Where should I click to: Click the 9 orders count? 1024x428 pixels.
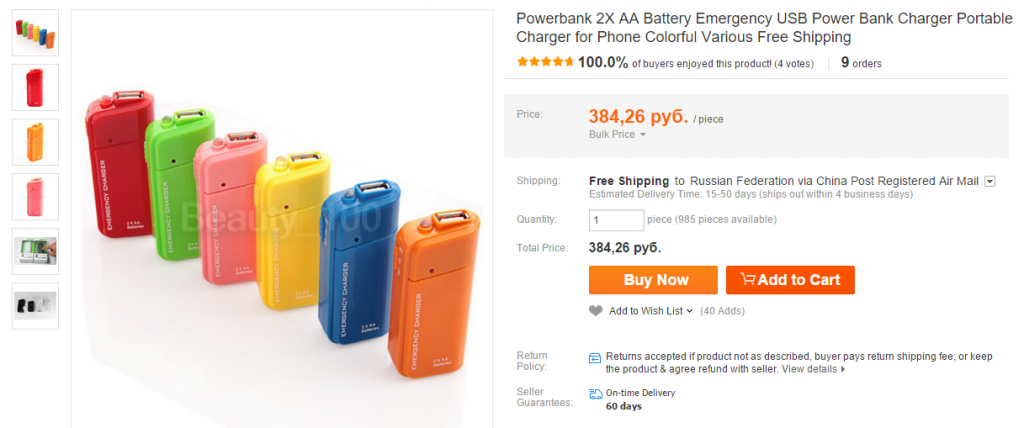861,63
